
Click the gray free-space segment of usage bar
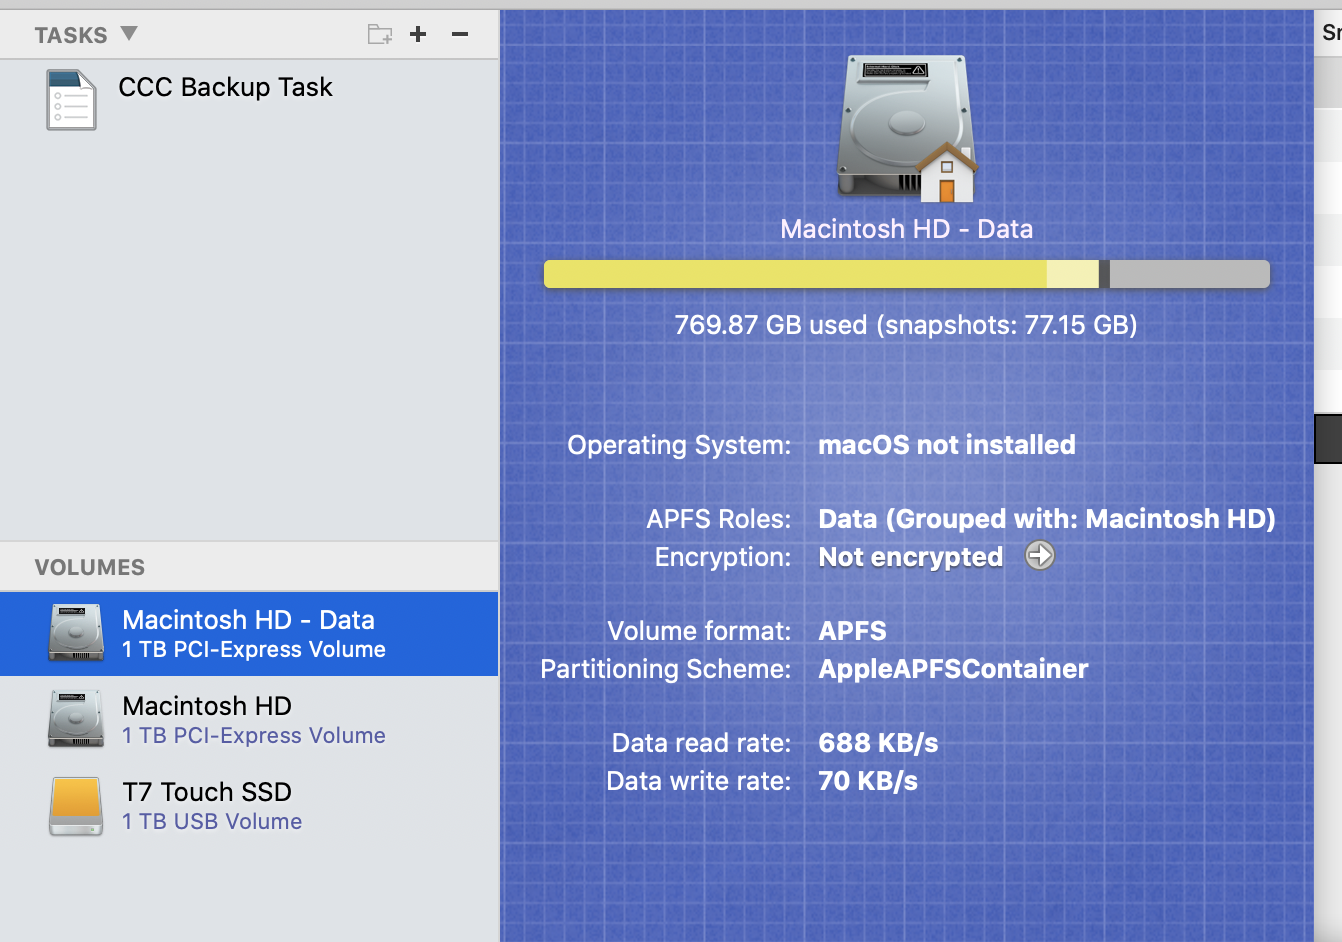[1189, 274]
